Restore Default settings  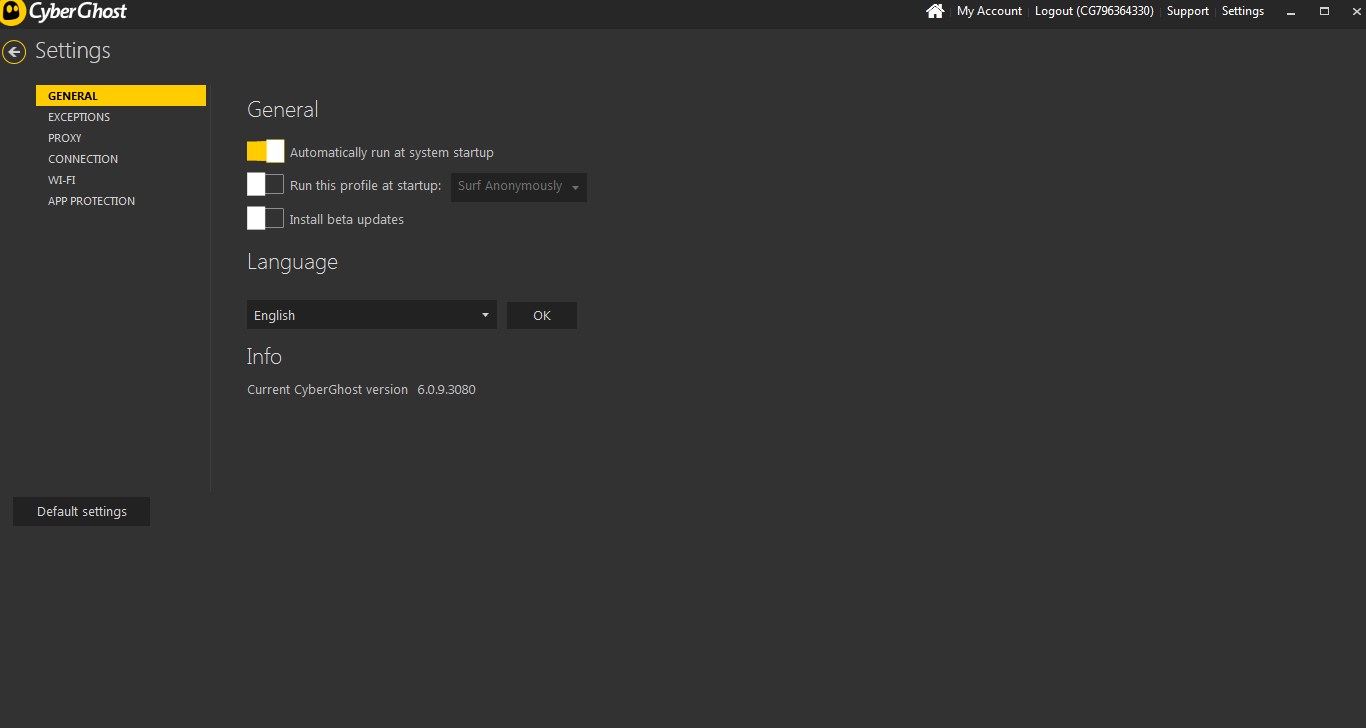point(82,511)
